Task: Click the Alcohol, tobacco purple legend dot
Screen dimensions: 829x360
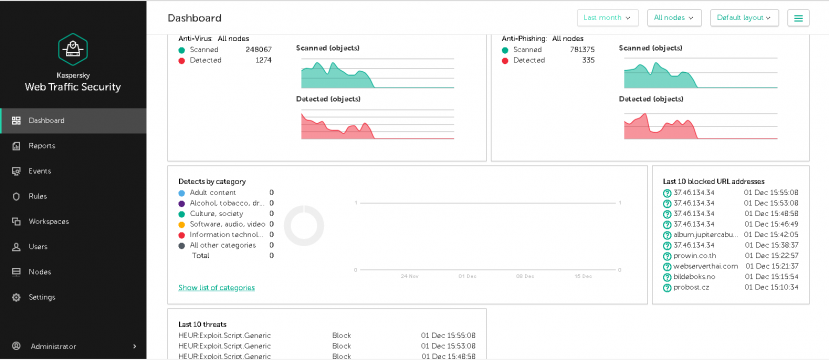Action: 181,204
